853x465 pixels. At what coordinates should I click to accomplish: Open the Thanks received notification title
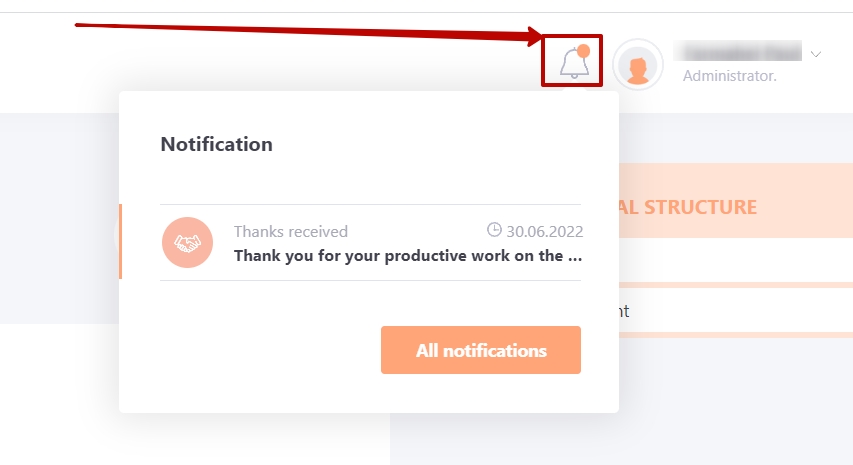(x=290, y=232)
